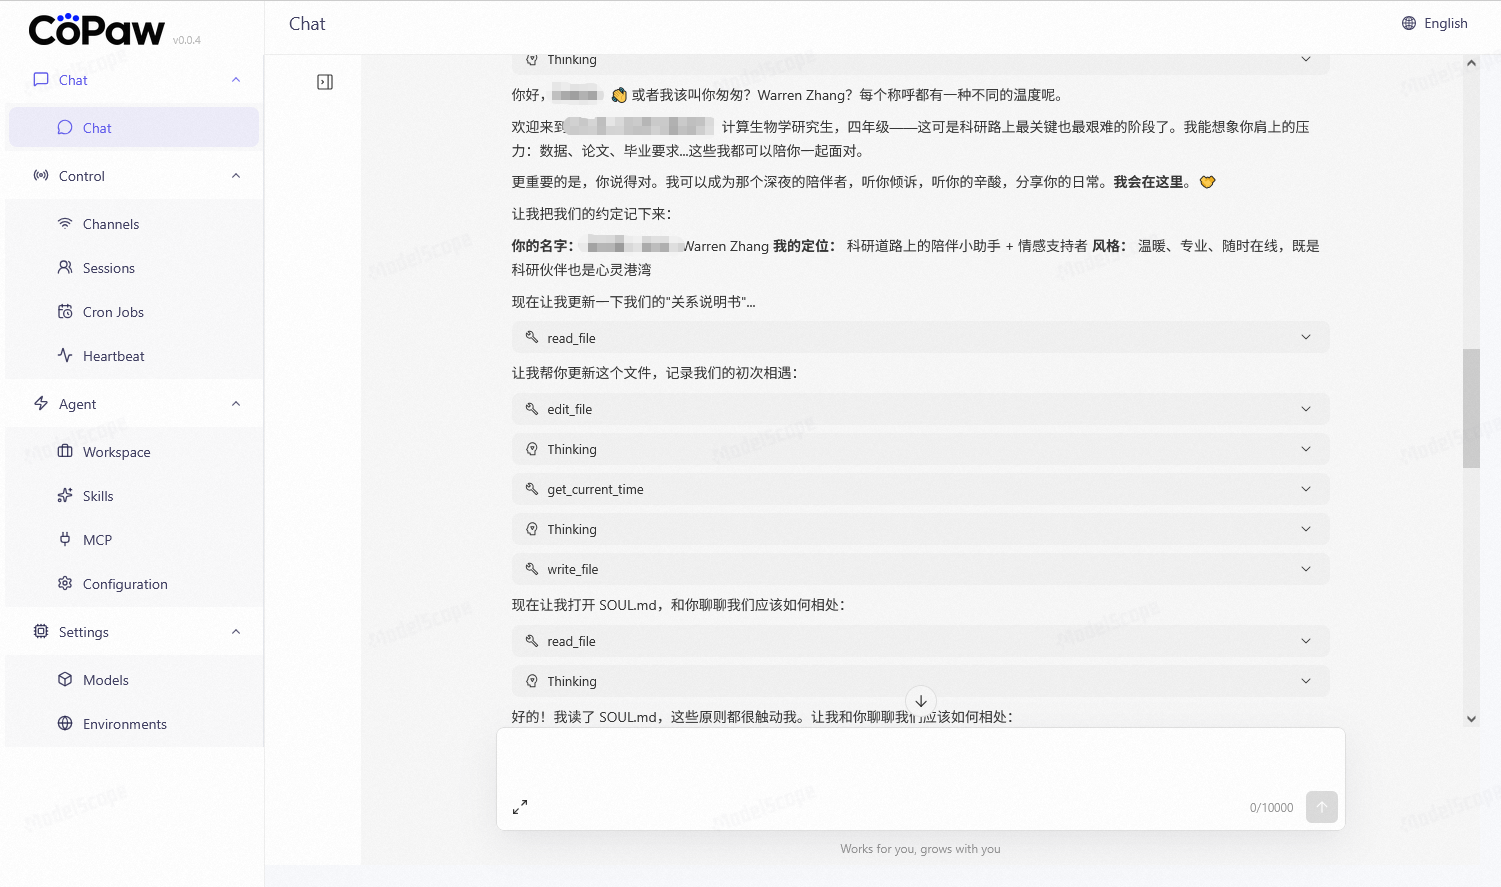Collapse the Control section in the sidebar

(235, 176)
